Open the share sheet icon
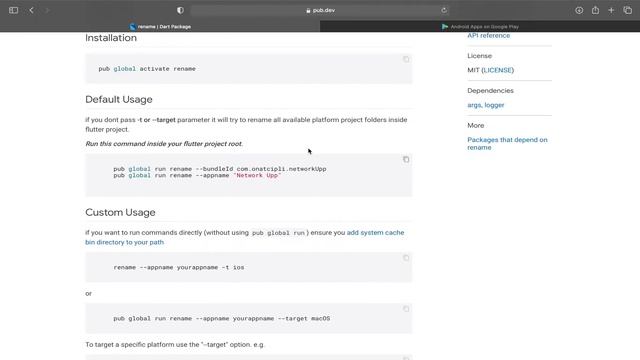640x360 pixels. tap(595, 10)
